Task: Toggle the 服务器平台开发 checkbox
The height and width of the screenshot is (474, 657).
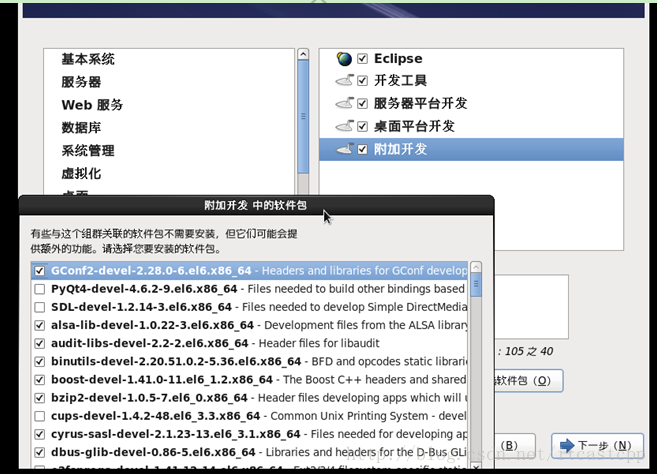Action: click(x=362, y=104)
